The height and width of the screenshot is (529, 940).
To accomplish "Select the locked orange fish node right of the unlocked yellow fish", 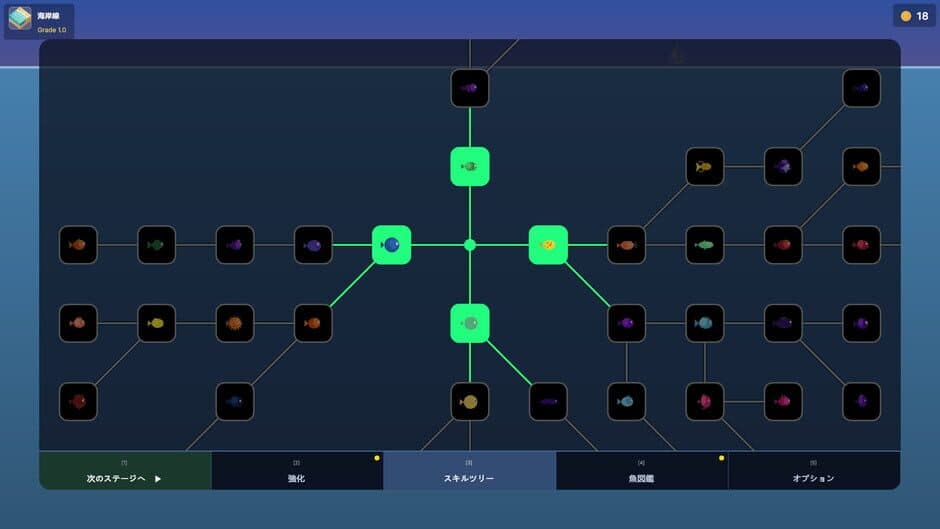I will click(x=626, y=245).
